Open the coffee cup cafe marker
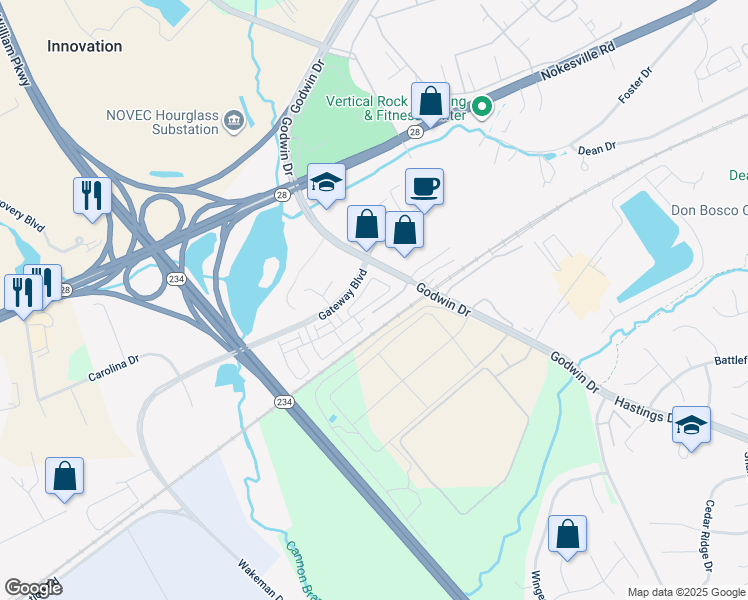The width and height of the screenshot is (748, 600). 424,188
